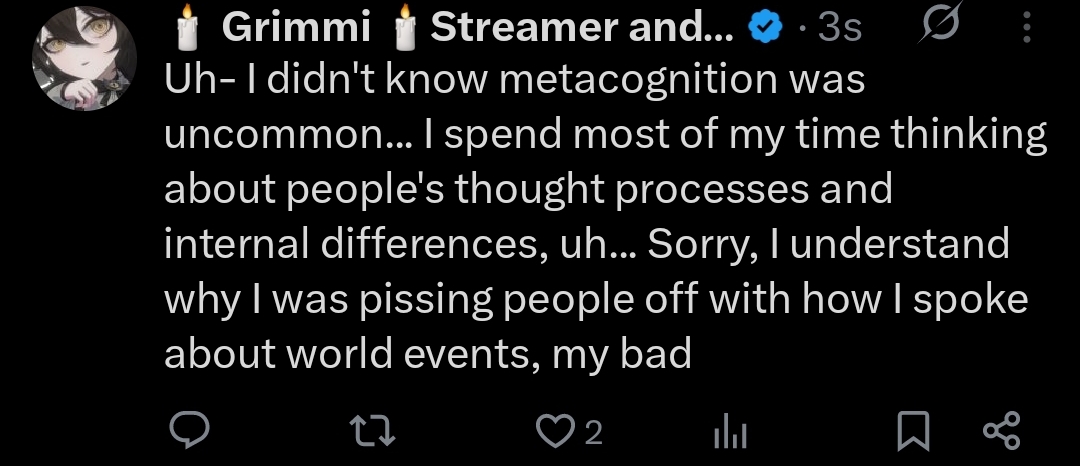Share the post via share icon
This screenshot has width=1080, height=466.
(1002, 432)
